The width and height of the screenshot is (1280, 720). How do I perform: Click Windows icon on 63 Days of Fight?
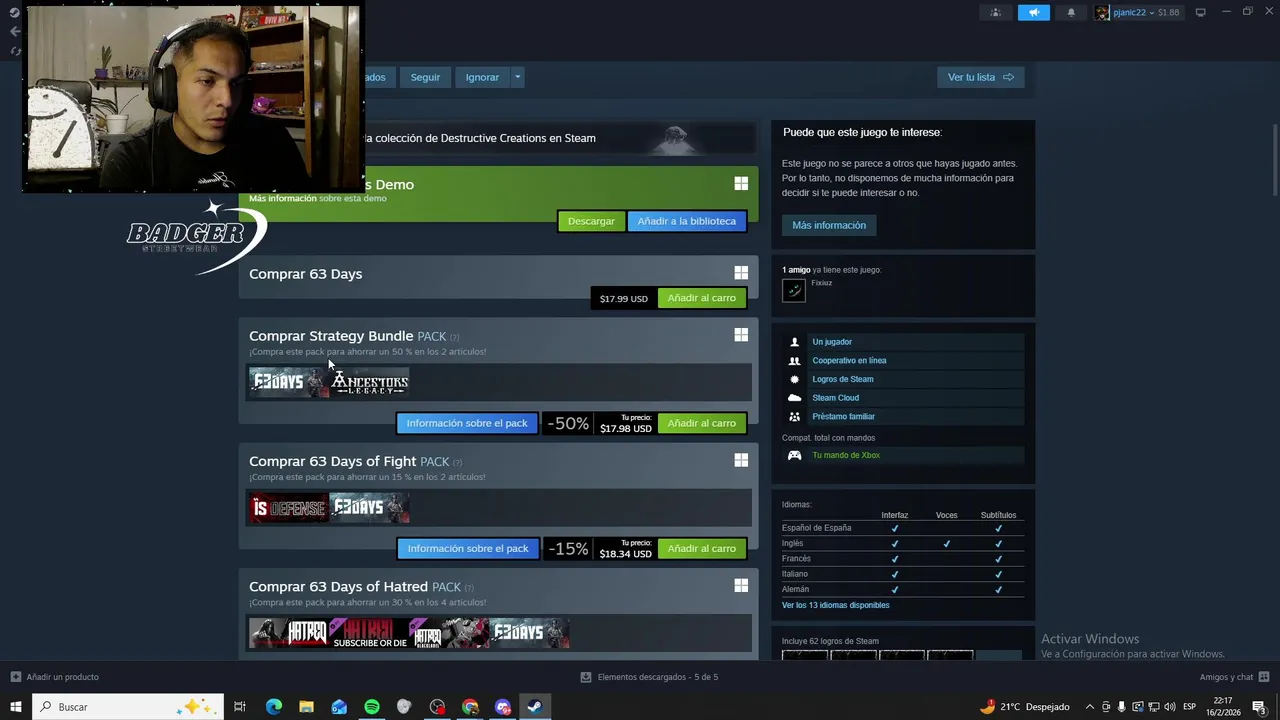coord(741,460)
